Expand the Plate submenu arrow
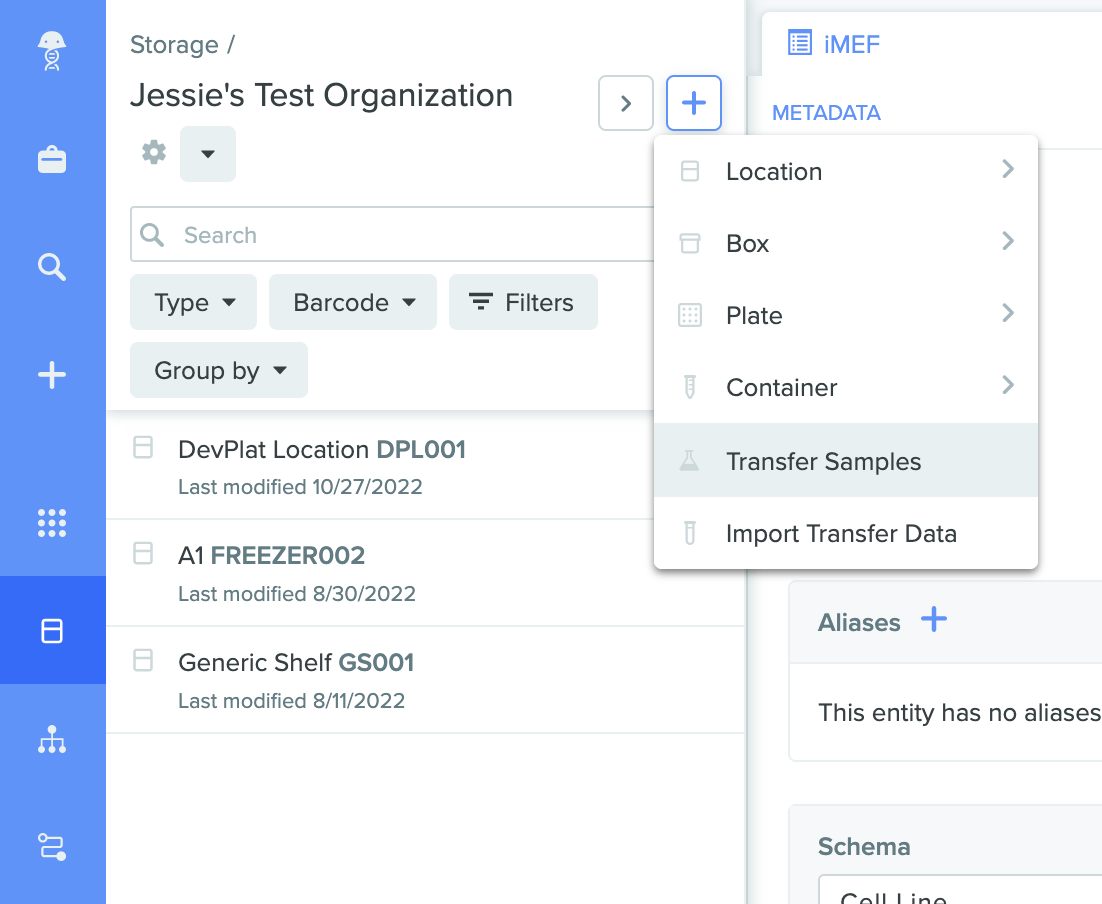Viewport: 1102px width, 904px height. click(x=1008, y=313)
